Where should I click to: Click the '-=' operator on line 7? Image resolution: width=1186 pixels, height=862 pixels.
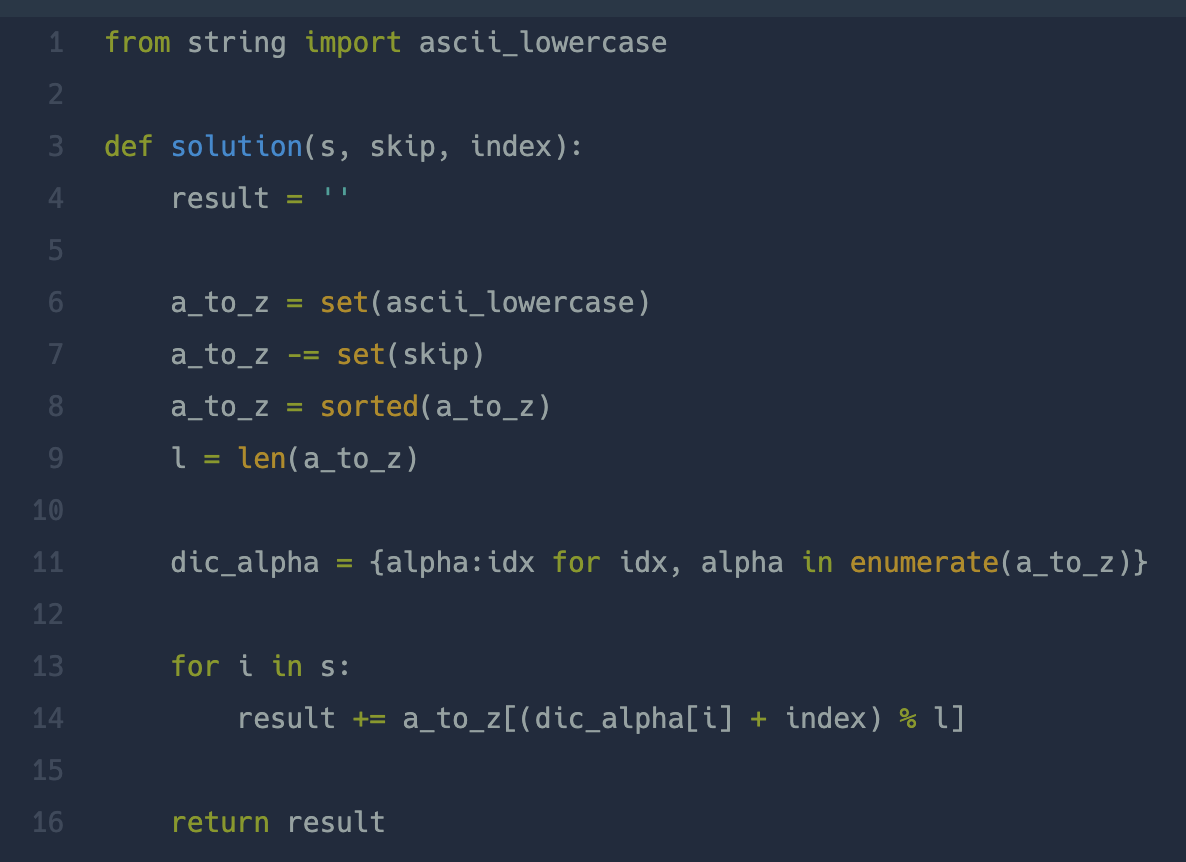pos(303,355)
